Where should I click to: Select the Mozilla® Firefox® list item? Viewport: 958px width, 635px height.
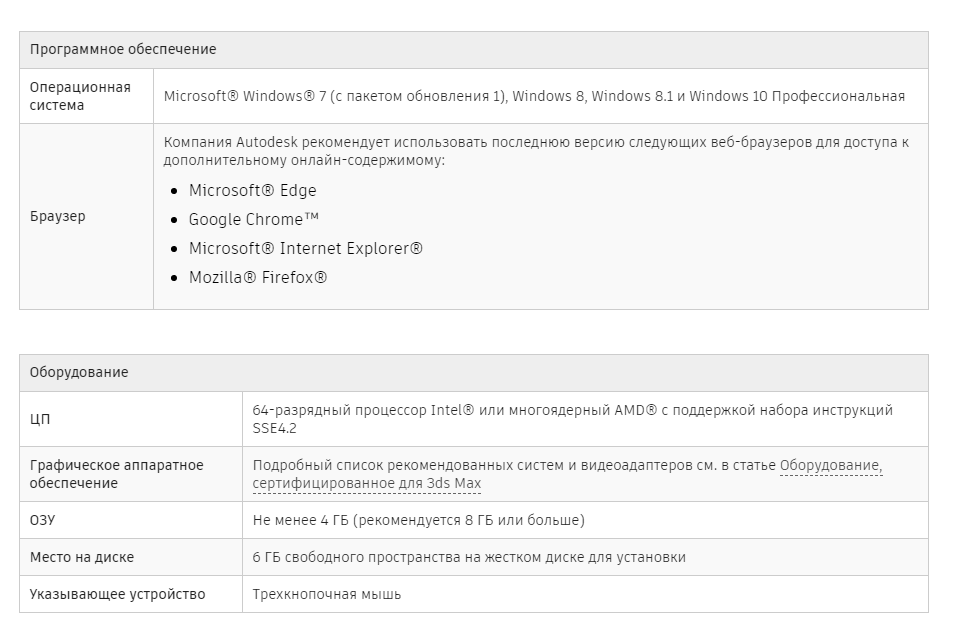[258, 277]
